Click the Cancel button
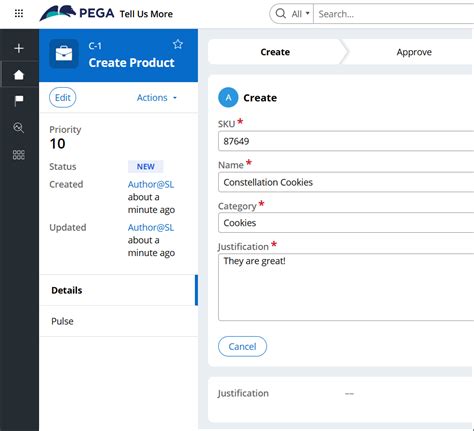This screenshot has width=474, height=431. (242, 346)
